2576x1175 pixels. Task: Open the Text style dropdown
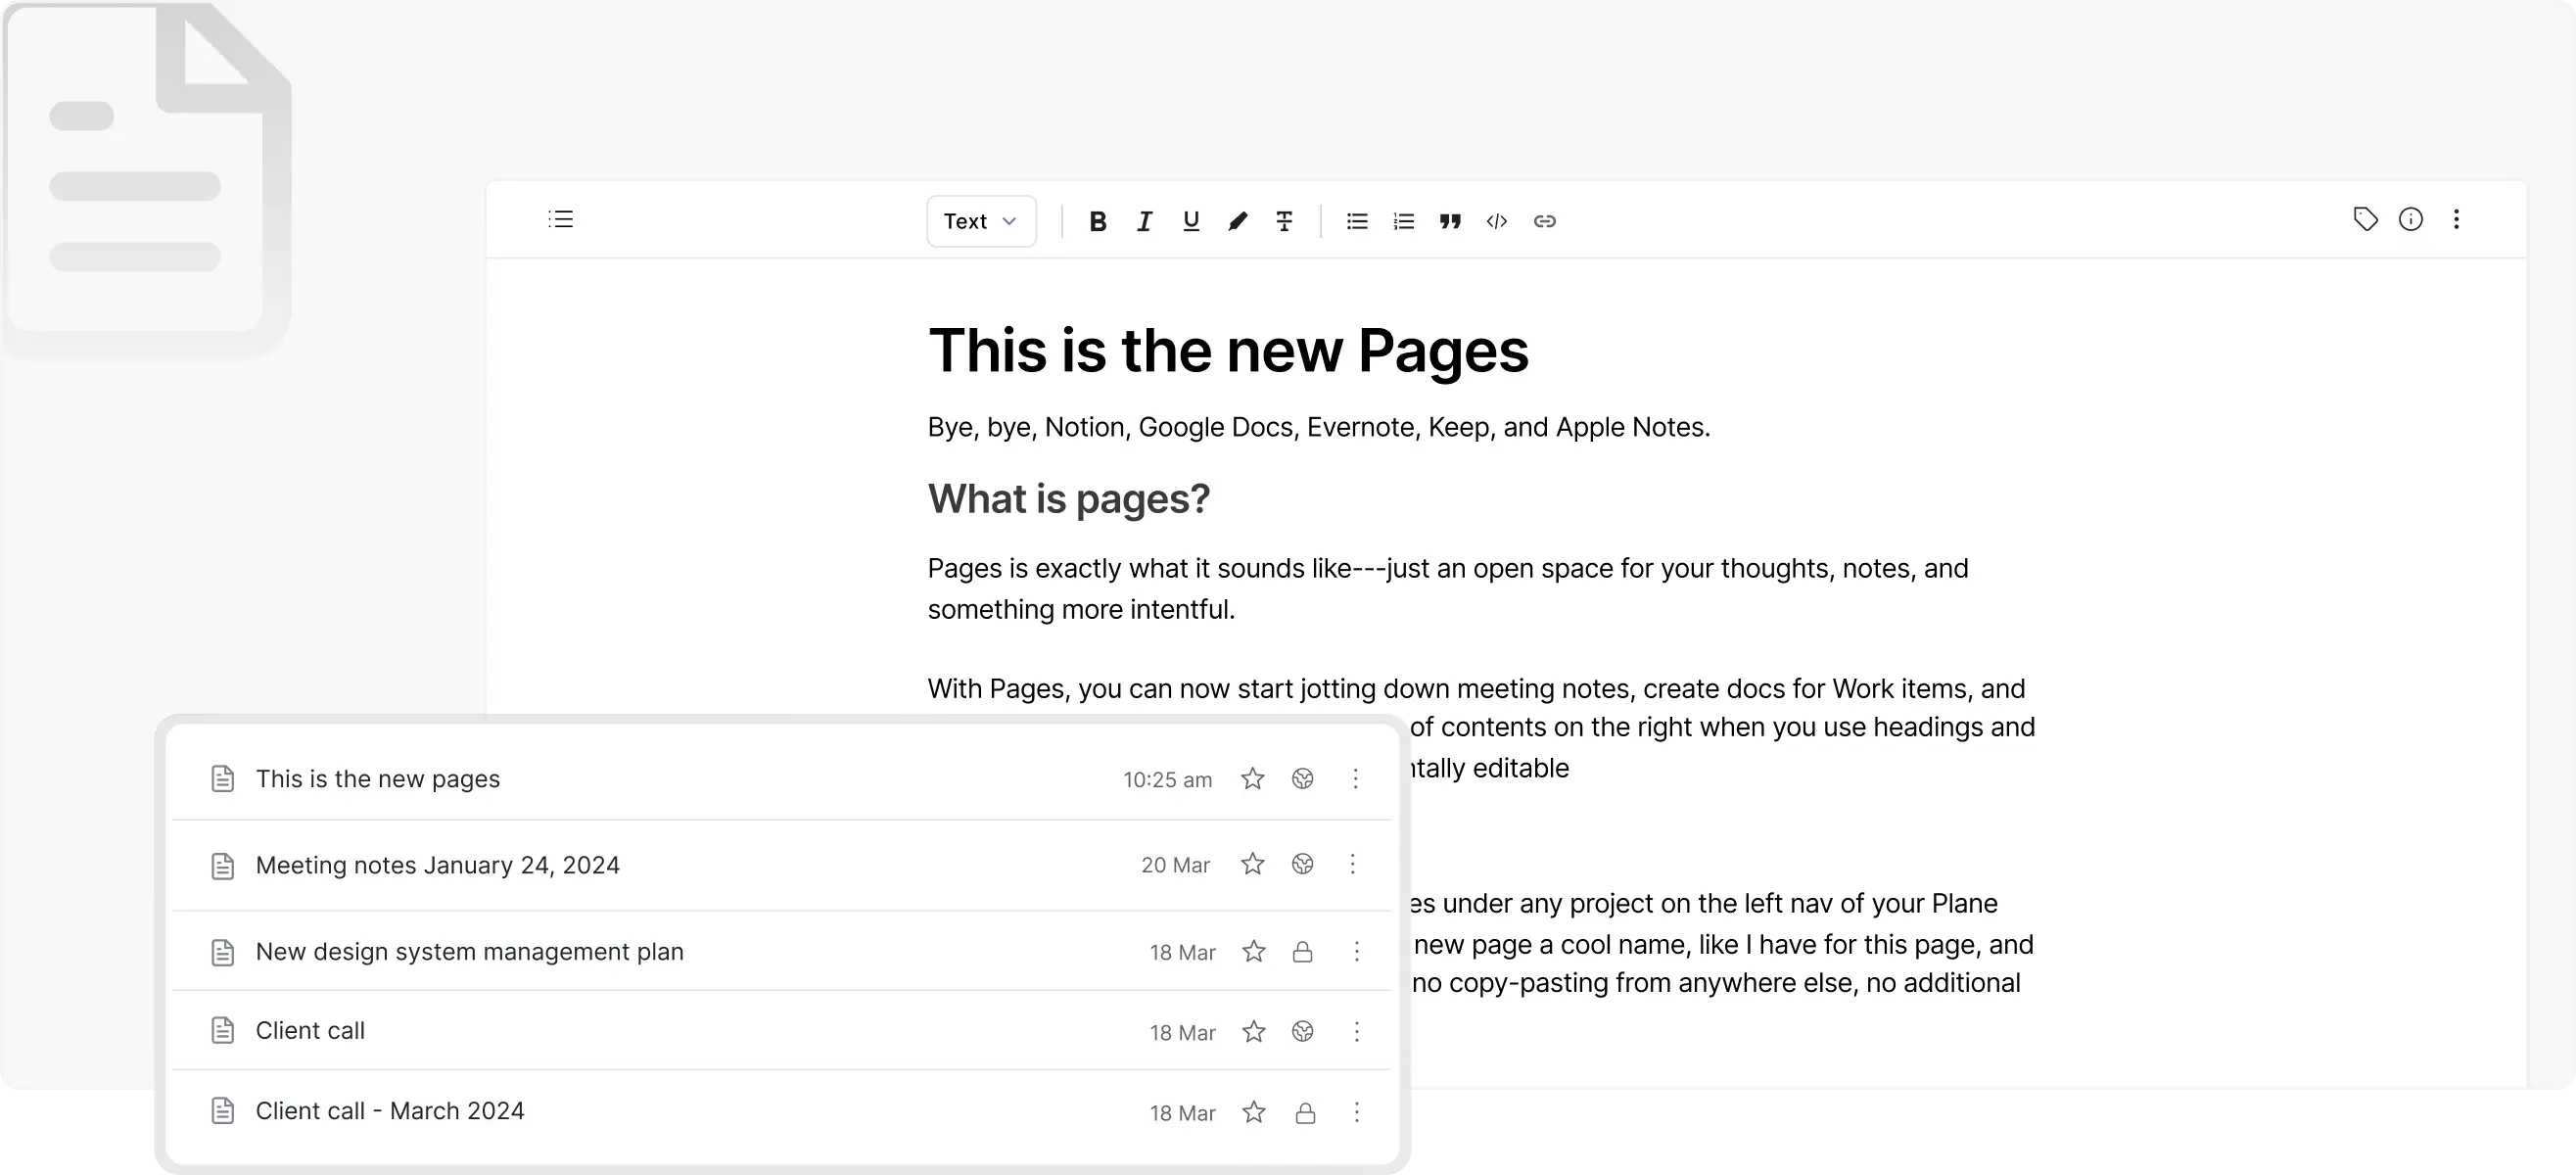pos(980,221)
